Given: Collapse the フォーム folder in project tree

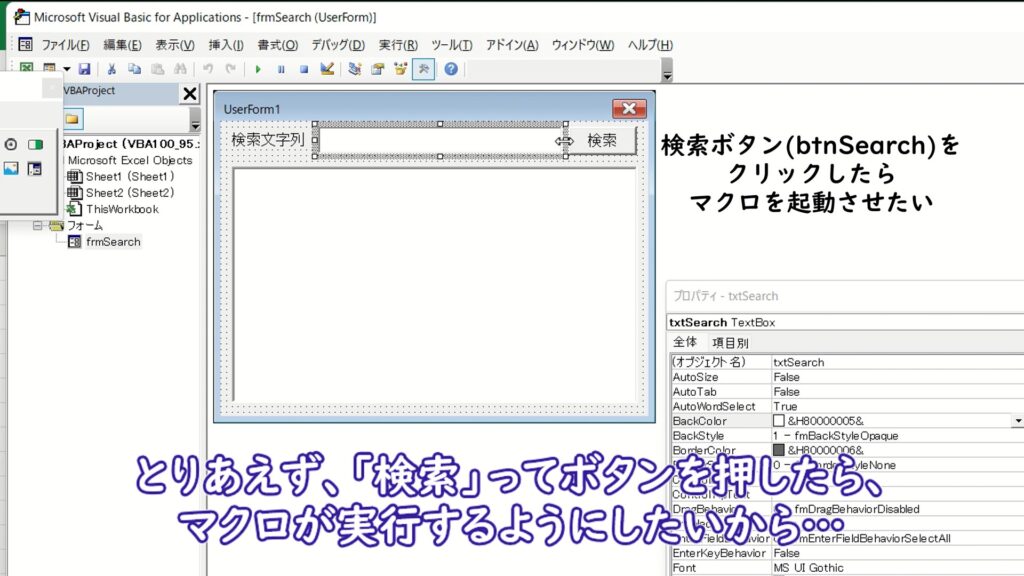Looking at the screenshot, I should (38, 226).
